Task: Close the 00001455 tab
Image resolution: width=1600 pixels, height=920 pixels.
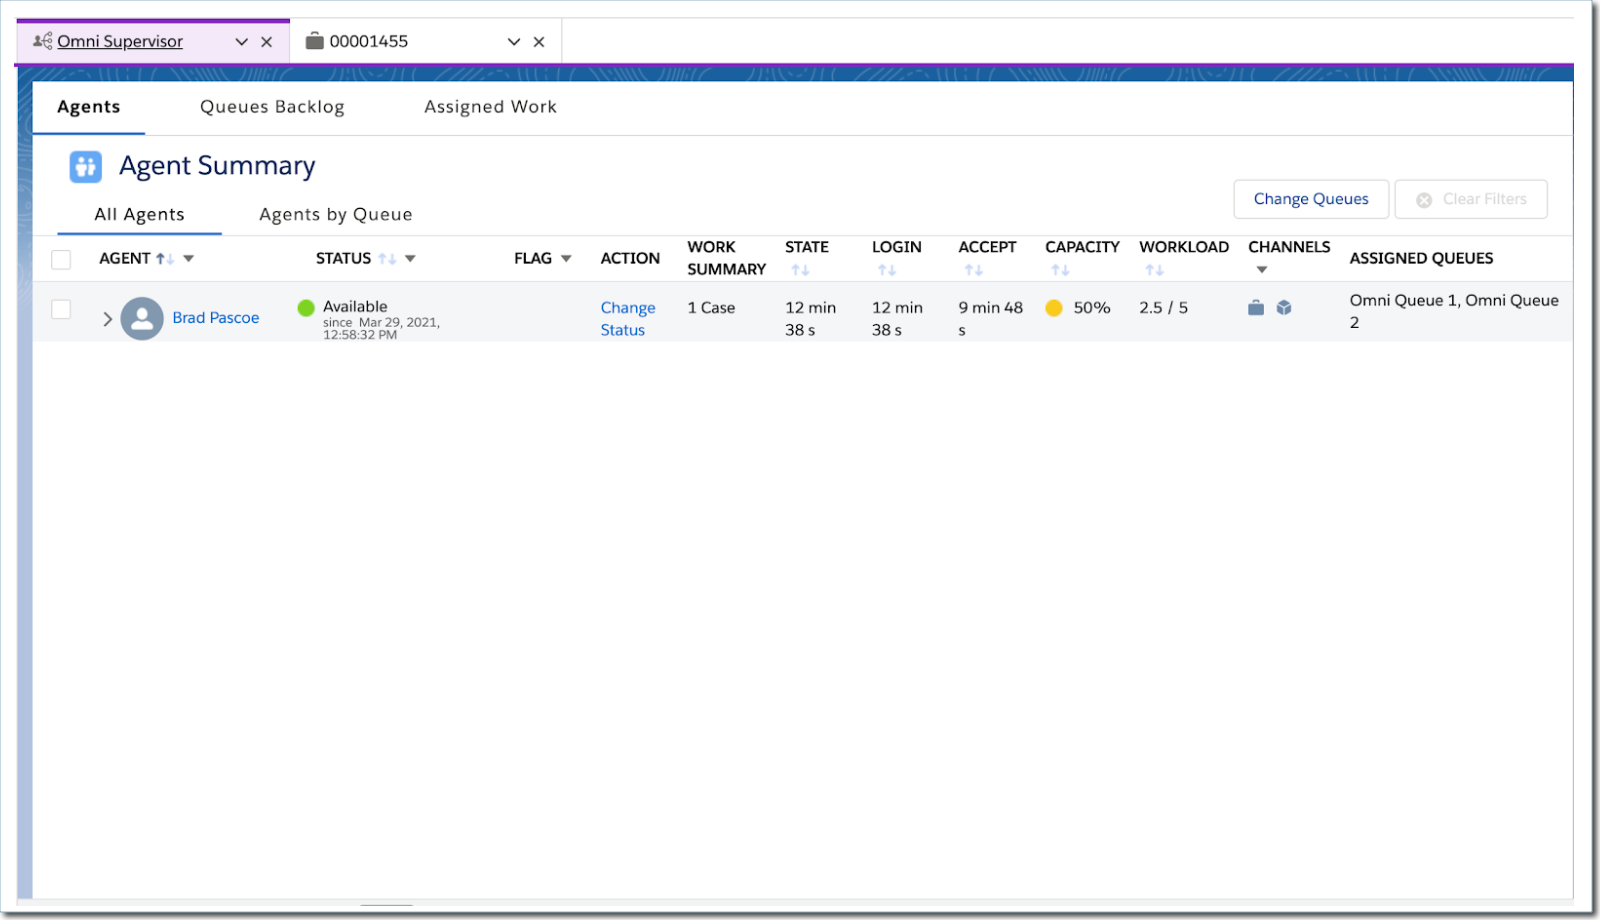Action: click(x=539, y=42)
